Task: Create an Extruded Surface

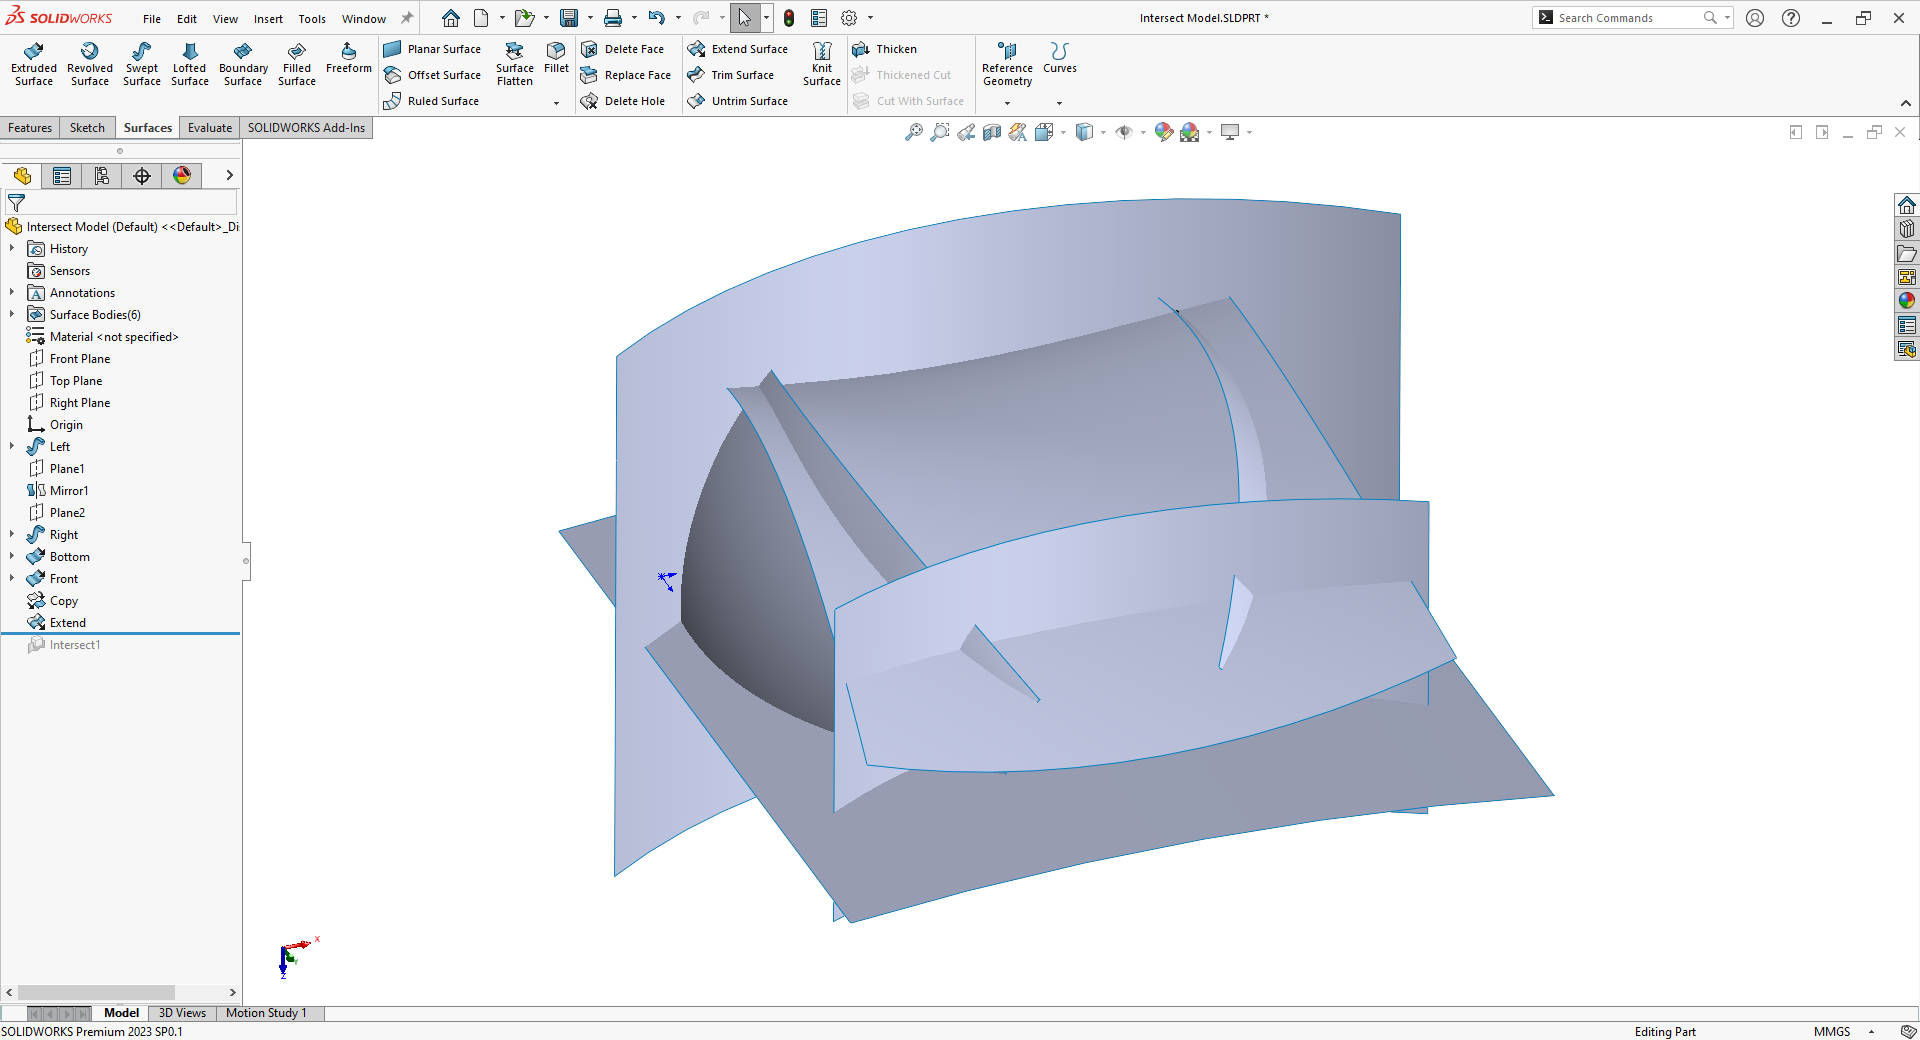Action: point(33,63)
